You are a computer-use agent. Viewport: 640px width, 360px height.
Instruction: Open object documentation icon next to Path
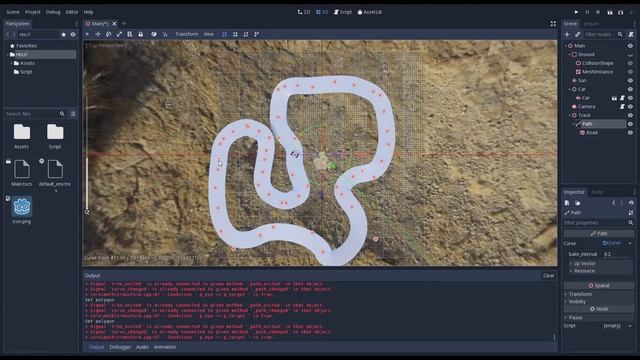(x=631, y=213)
